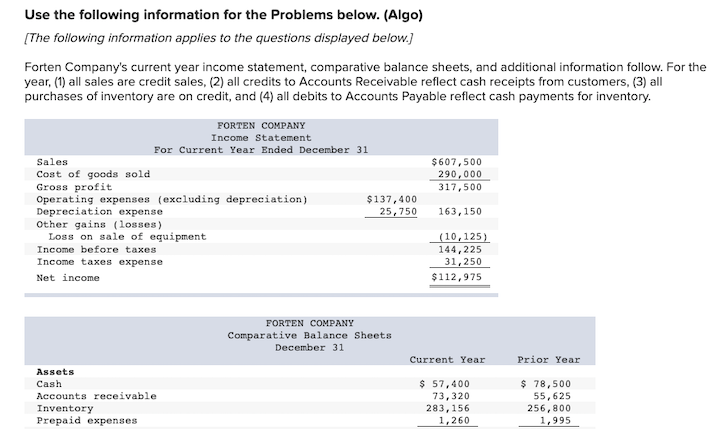Select the operating expenses value $137,400
The width and height of the screenshot is (721, 429).
coord(392,200)
